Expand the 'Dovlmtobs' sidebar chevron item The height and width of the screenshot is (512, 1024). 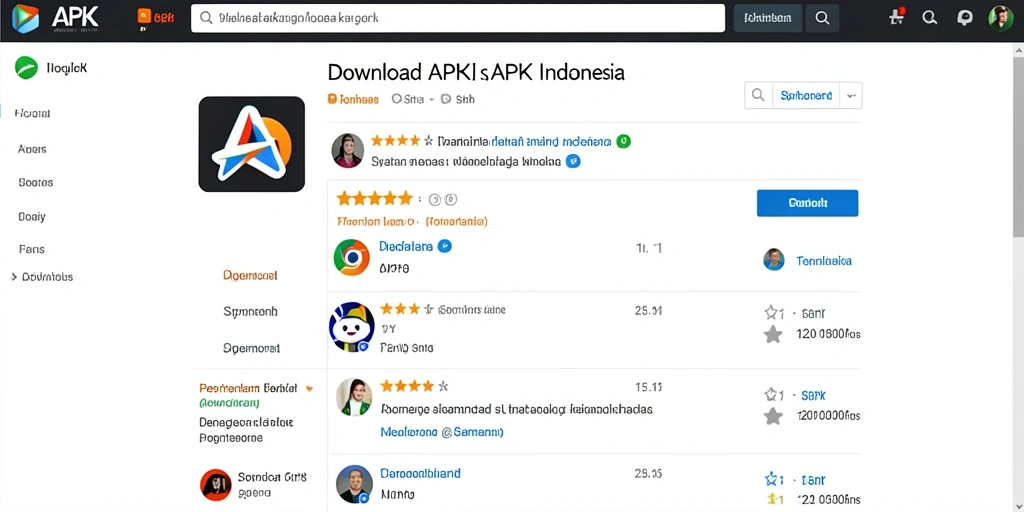pos(42,277)
